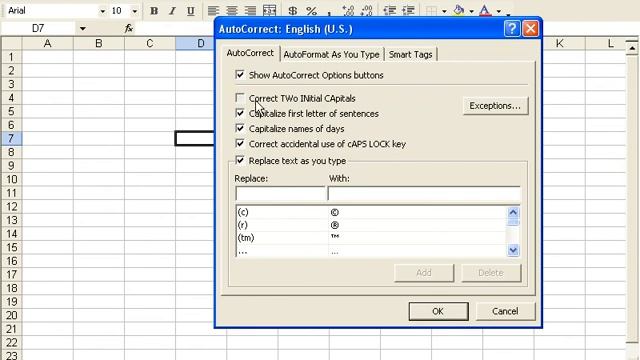
Task: Select the (c) replacement entry
Action: 371,212
